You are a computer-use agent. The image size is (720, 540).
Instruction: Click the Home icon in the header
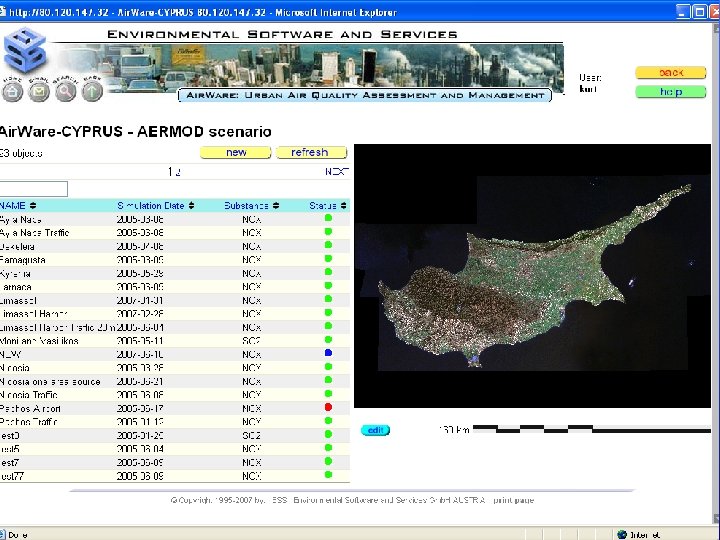tap(12, 91)
